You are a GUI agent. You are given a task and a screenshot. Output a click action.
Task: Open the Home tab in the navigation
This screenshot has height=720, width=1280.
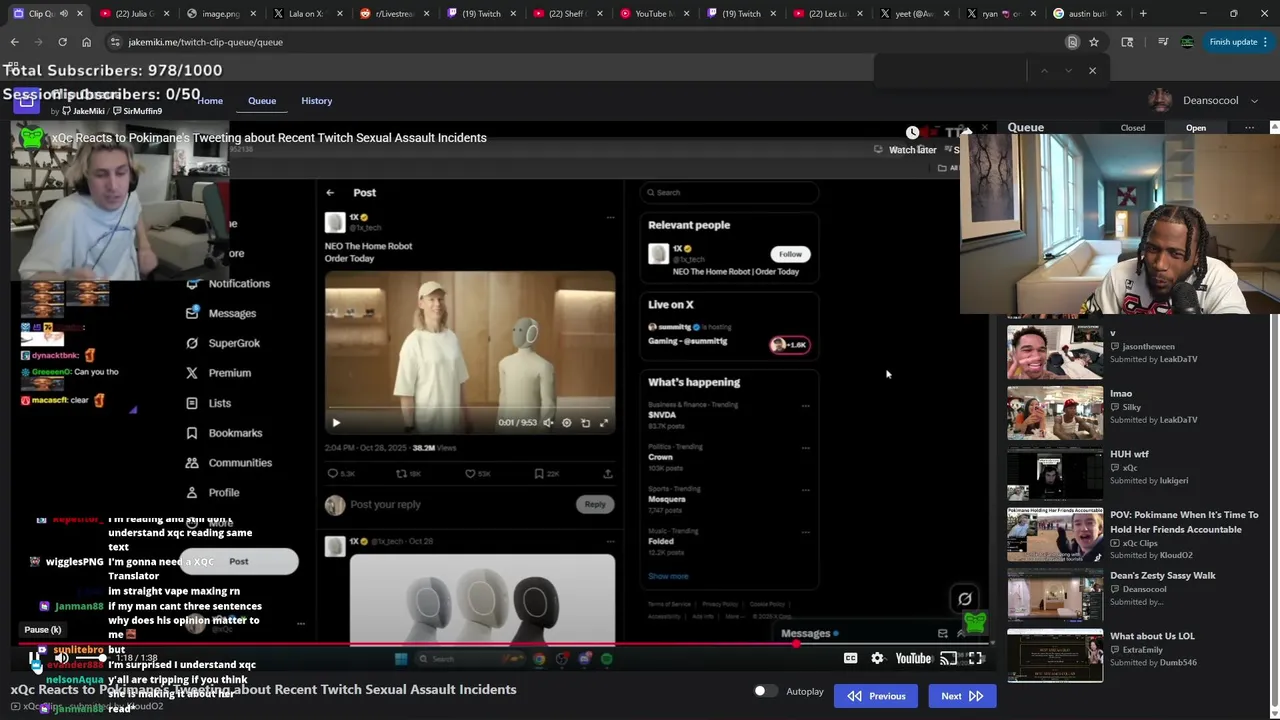click(x=210, y=101)
